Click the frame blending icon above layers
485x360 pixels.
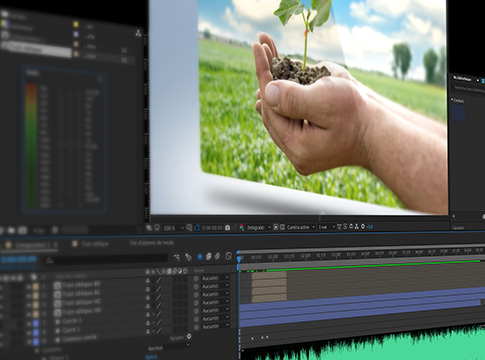[x=208, y=257]
